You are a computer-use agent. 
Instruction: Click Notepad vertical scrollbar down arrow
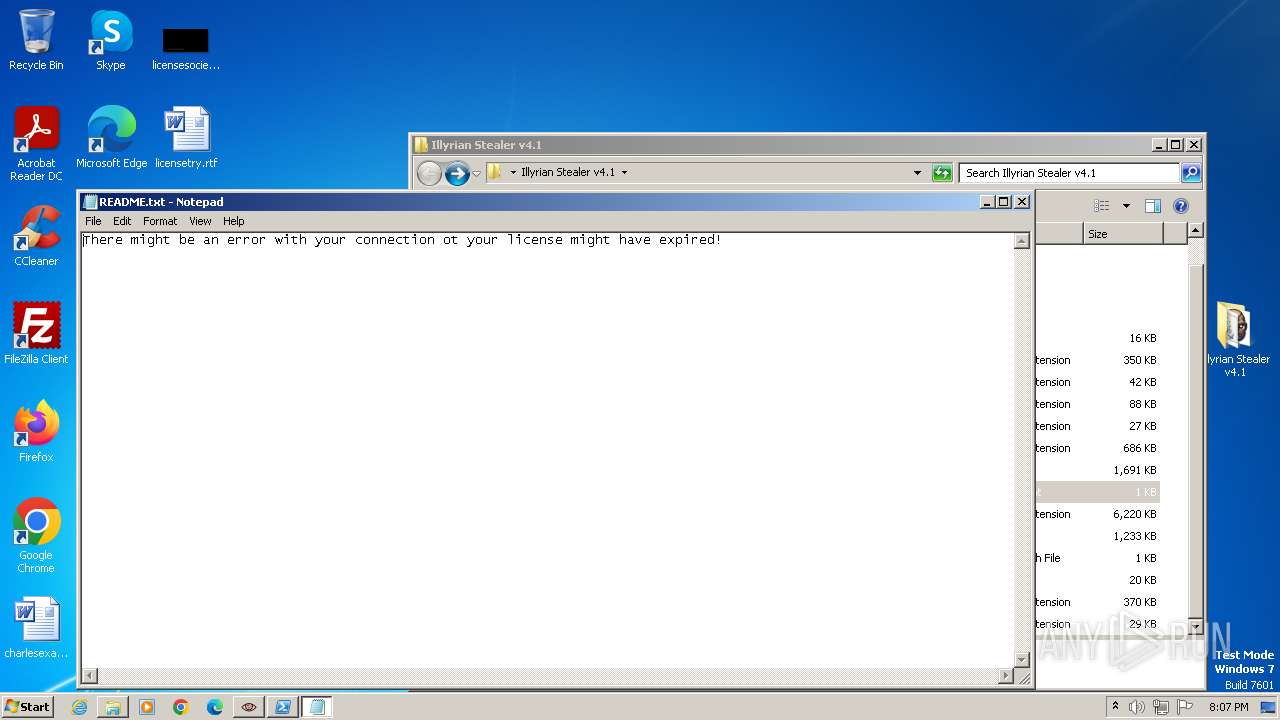pyautogui.click(x=1021, y=659)
